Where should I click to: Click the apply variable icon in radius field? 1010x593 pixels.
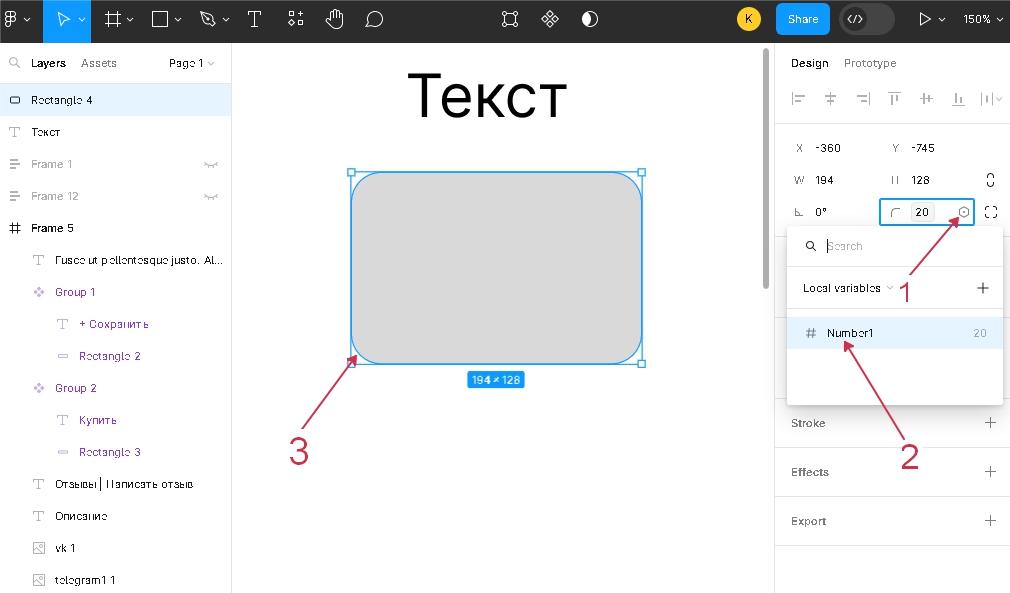(964, 212)
